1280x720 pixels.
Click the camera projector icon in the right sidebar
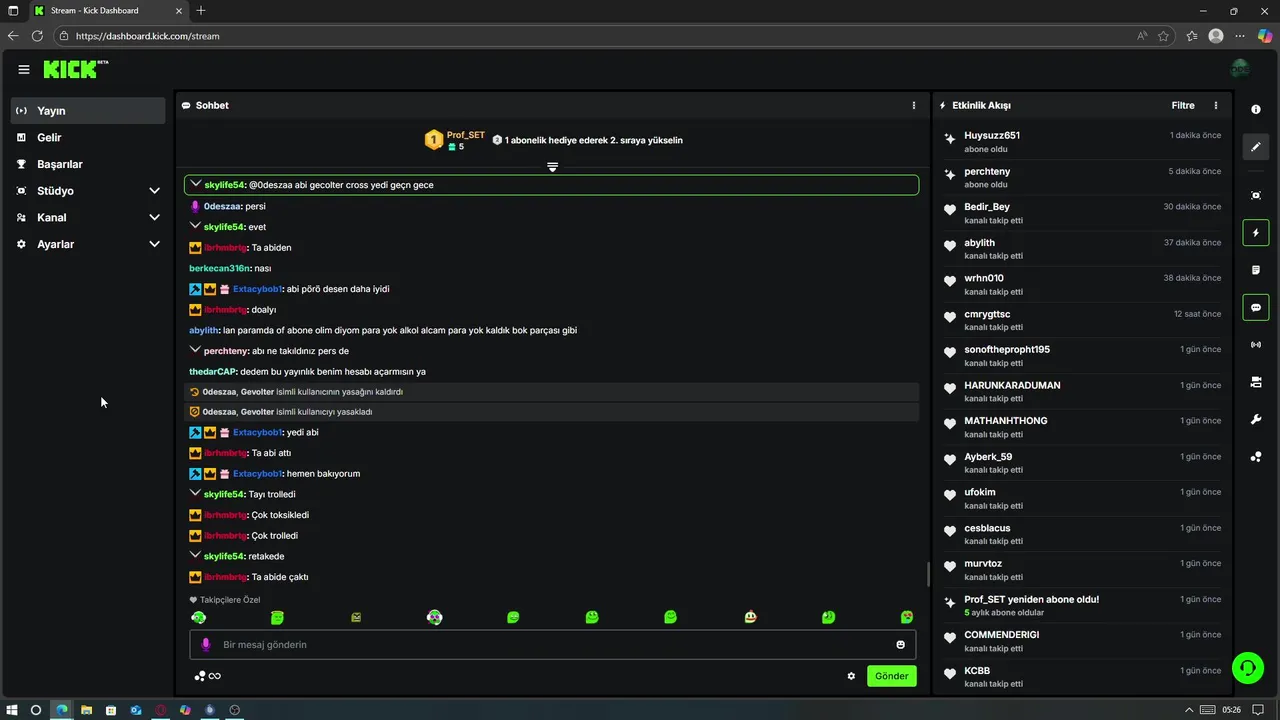pos(1256,382)
